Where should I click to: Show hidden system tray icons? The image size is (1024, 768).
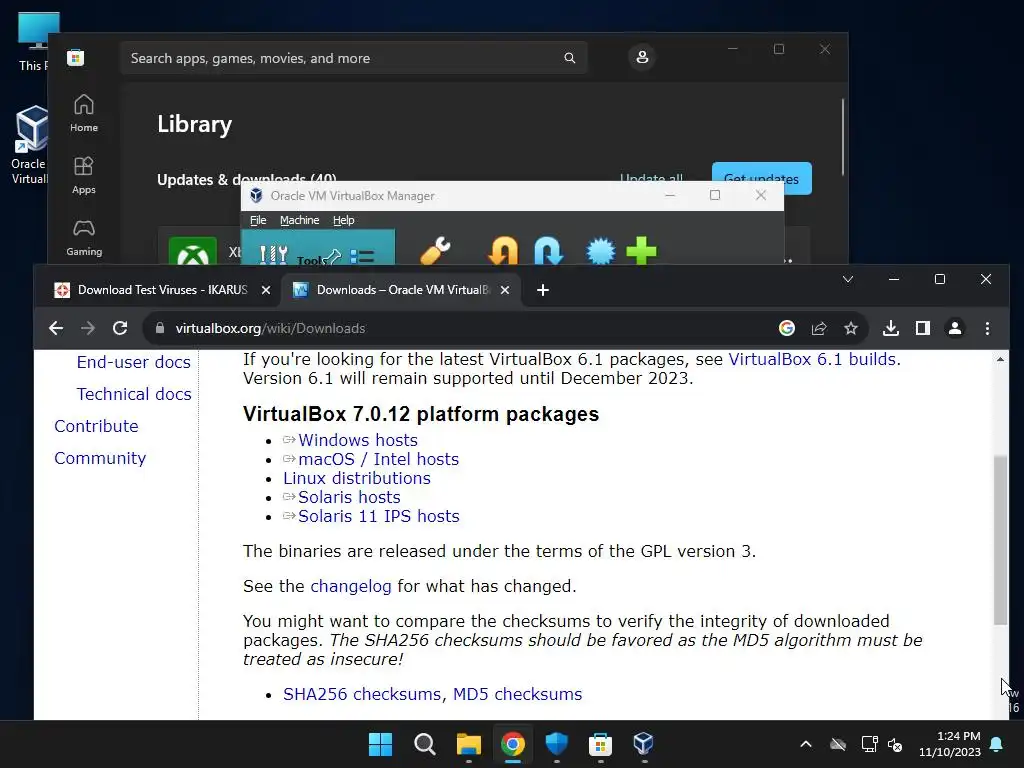(806, 744)
